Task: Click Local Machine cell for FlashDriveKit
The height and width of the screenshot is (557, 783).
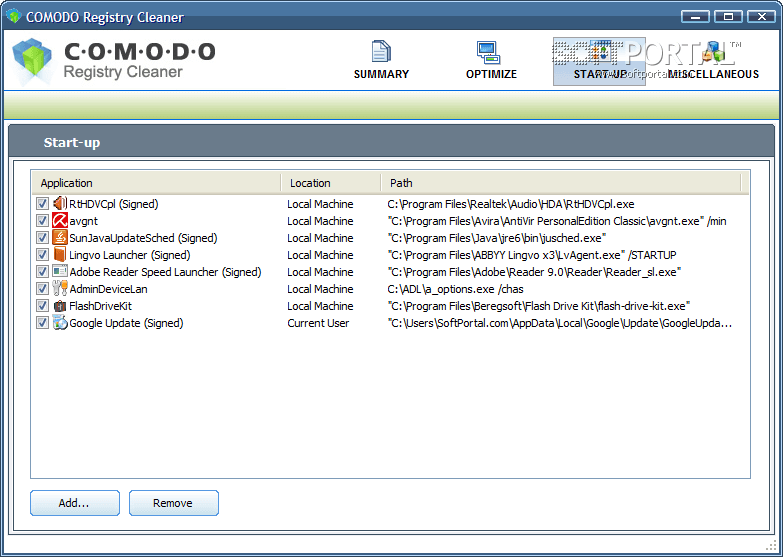Action: click(x=320, y=306)
